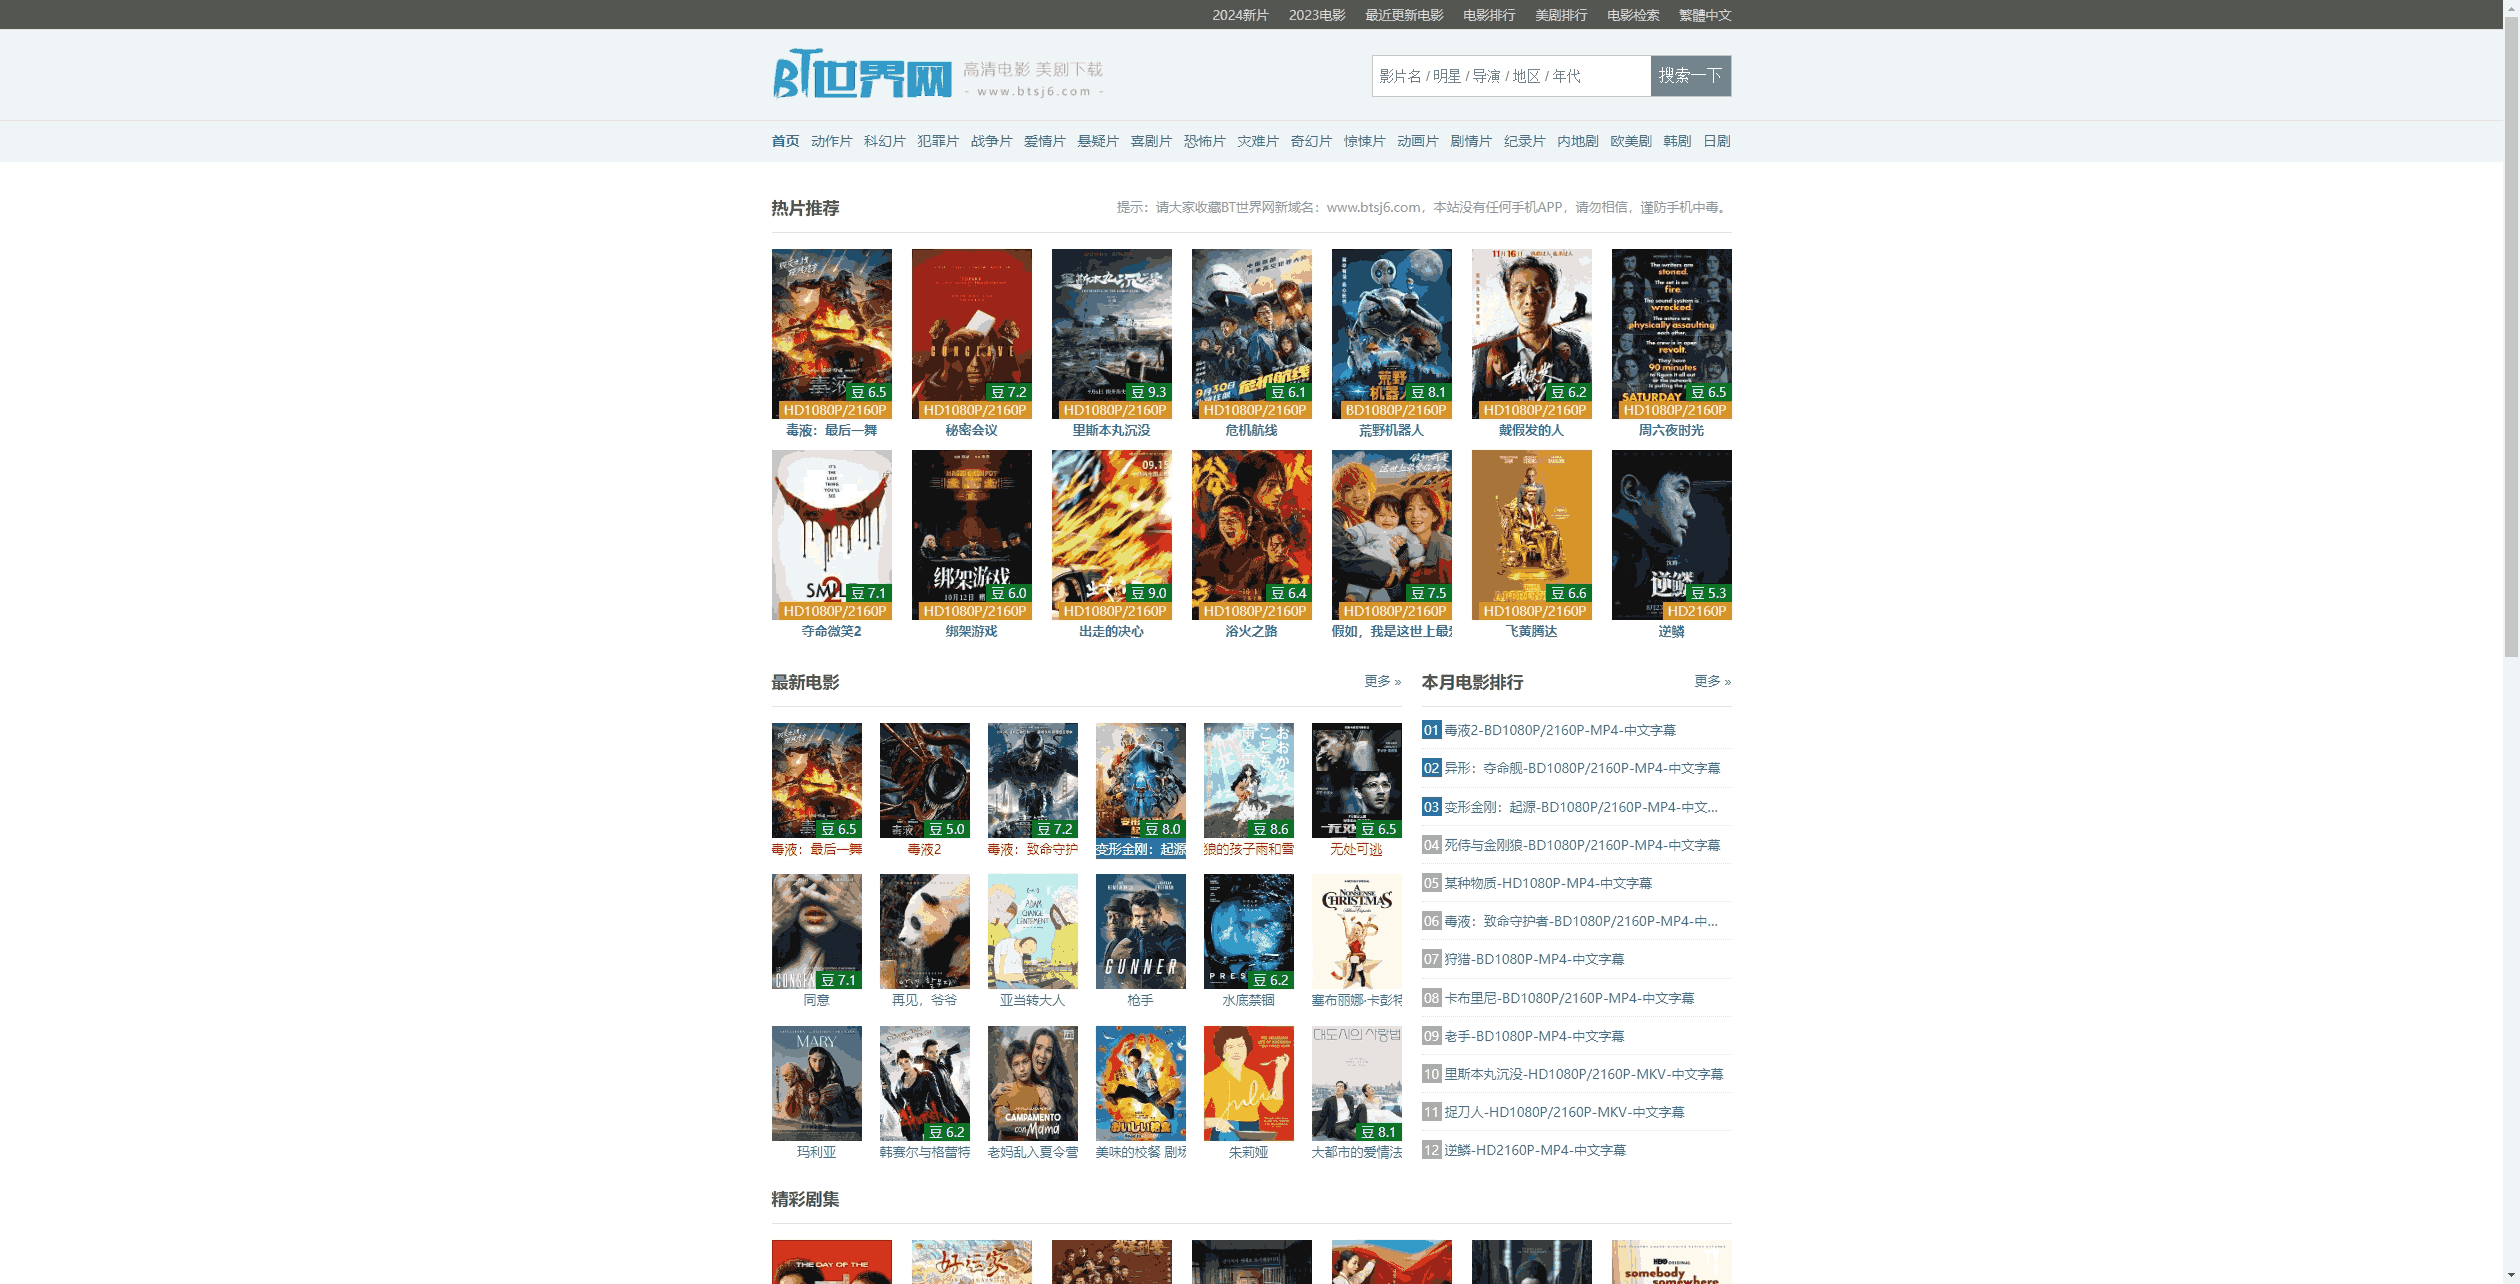Screen dimensions: 2520x1284
Task: Select the 动画片 category tab
Action: (x=1417, y=141)
